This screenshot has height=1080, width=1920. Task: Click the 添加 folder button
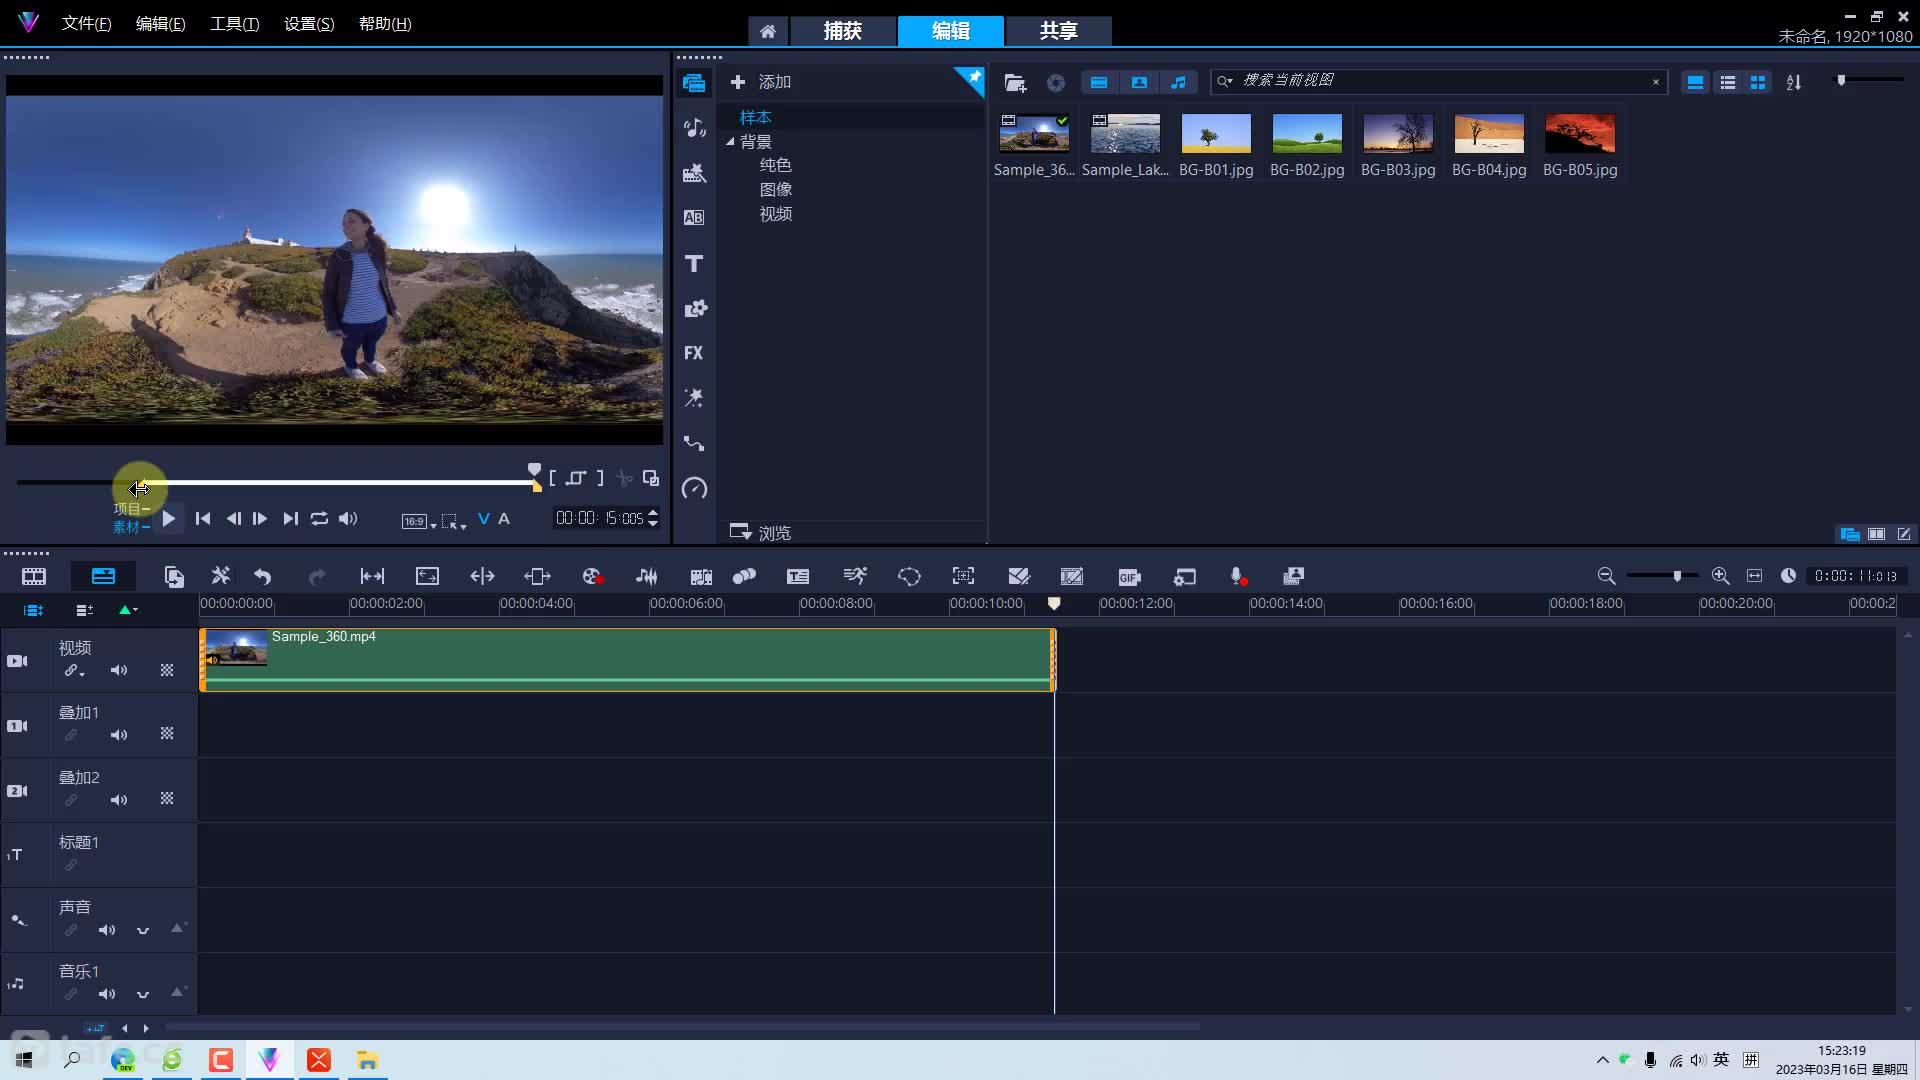pyautogui.click(x=761, y=82)
